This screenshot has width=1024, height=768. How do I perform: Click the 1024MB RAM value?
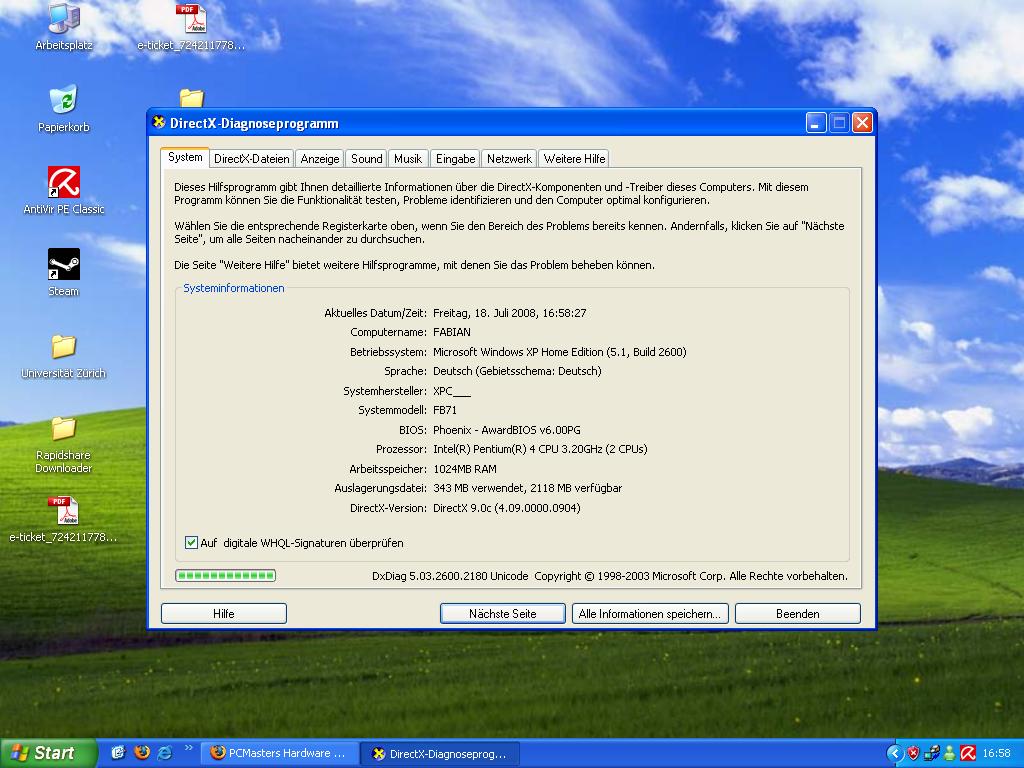464,469
